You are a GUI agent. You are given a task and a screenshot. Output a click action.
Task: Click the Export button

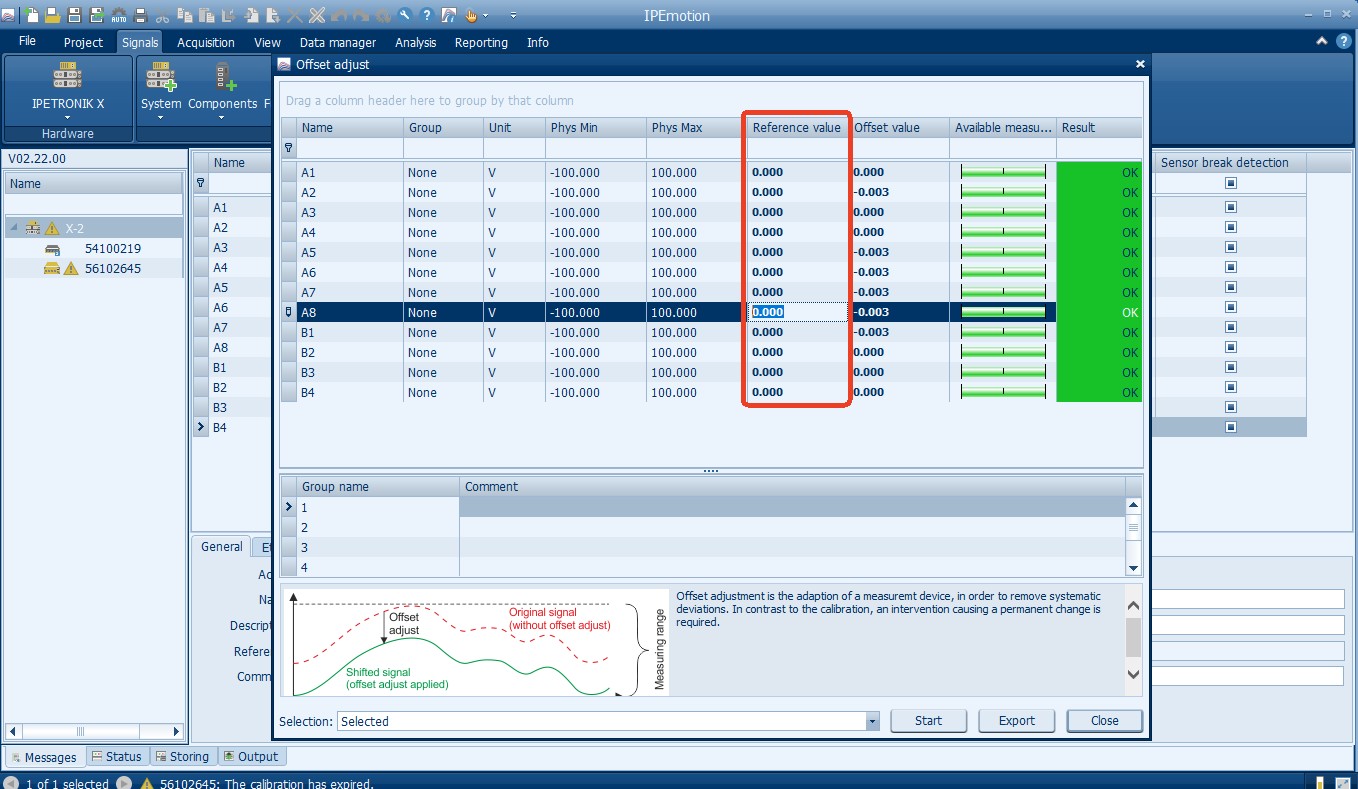(1016, 721)
